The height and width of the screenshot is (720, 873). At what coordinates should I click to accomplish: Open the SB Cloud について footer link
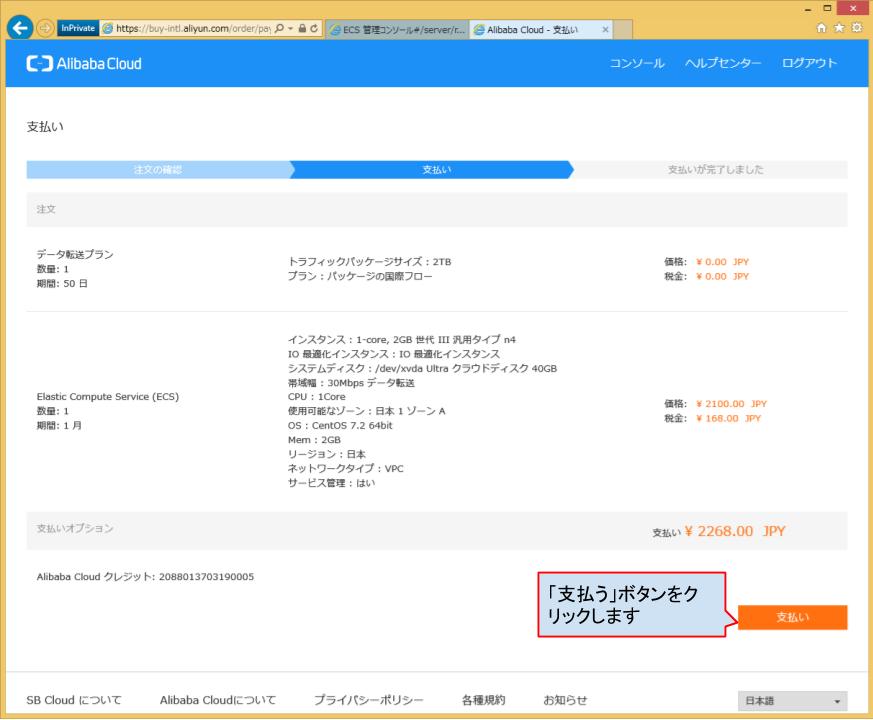73,701
